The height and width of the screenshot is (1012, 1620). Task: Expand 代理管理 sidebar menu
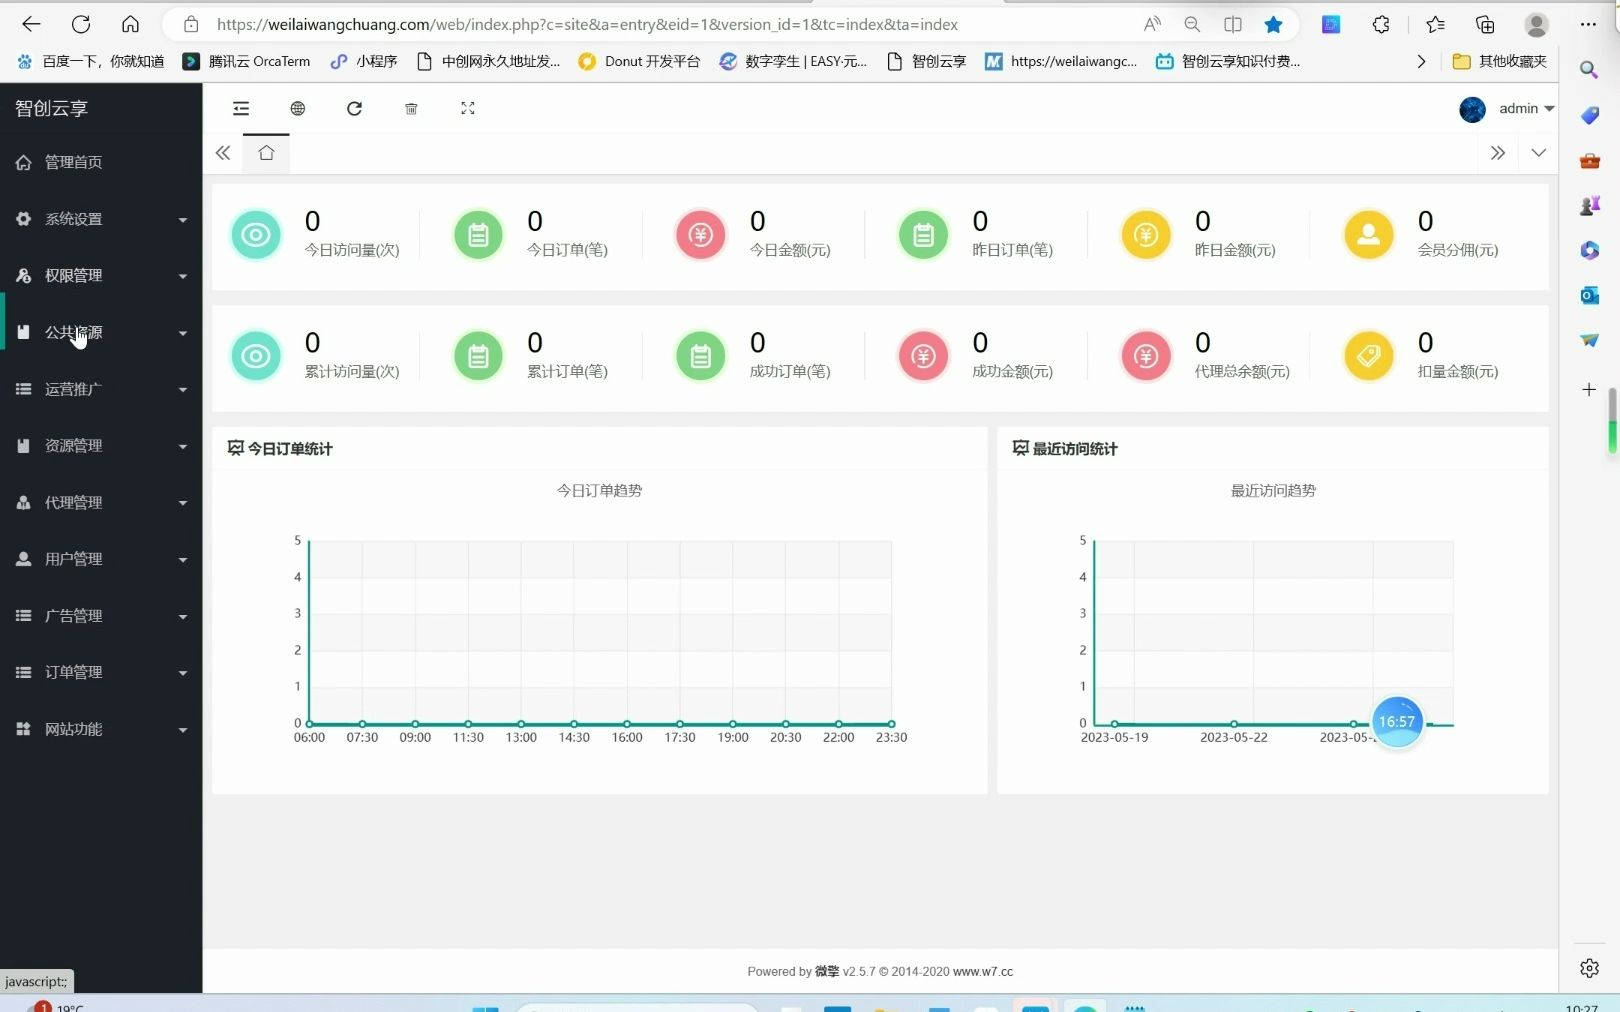pyautogui.click(x=101, y=502)
